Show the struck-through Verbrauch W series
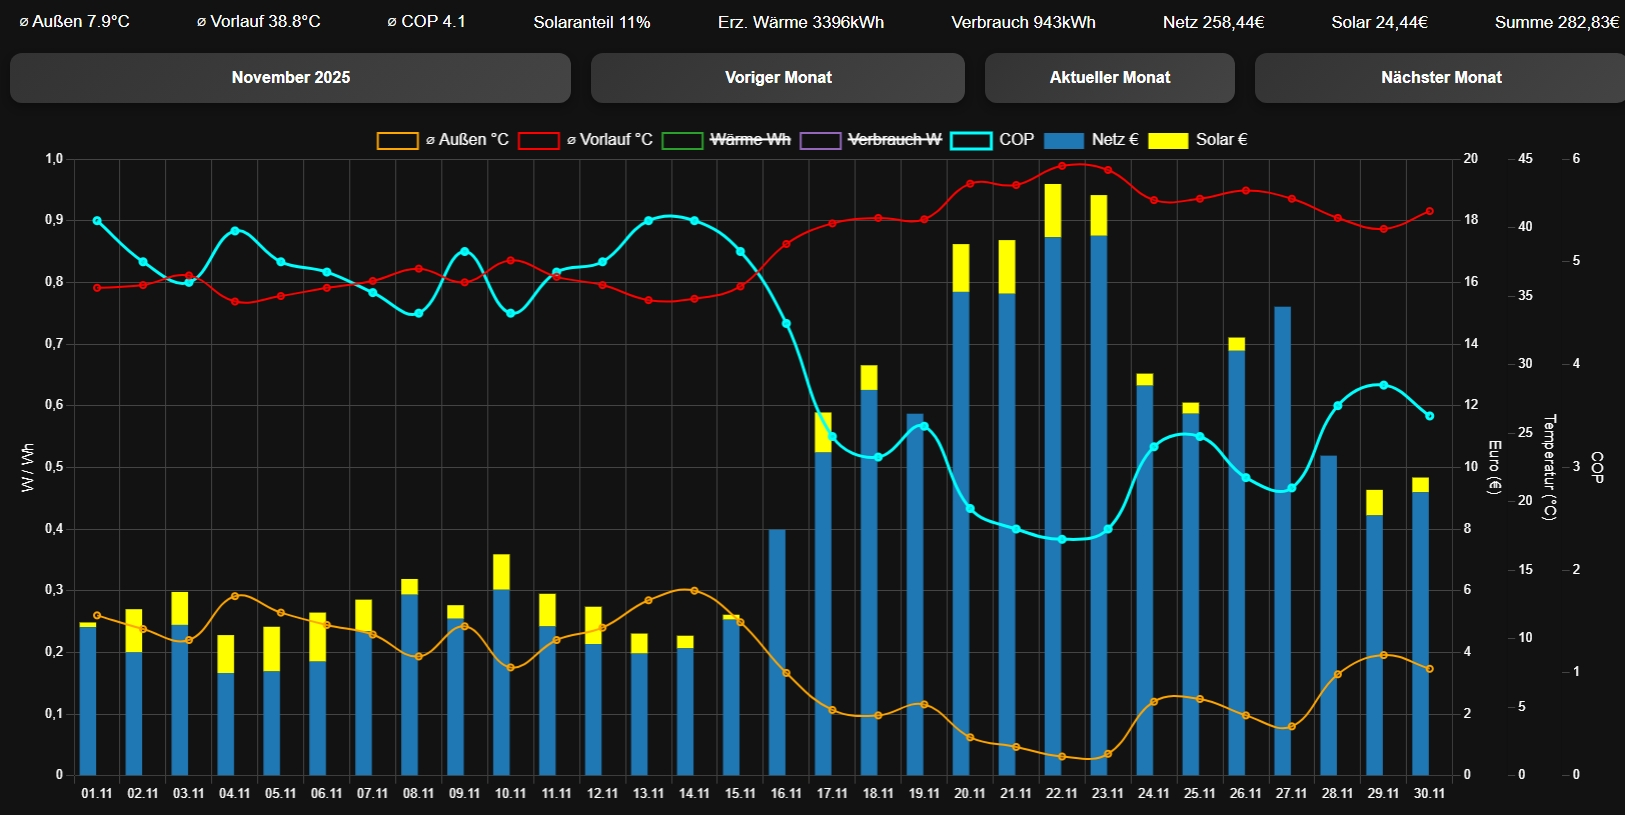Viewport: 1625px width, 815px height. [x=870, y=140]
